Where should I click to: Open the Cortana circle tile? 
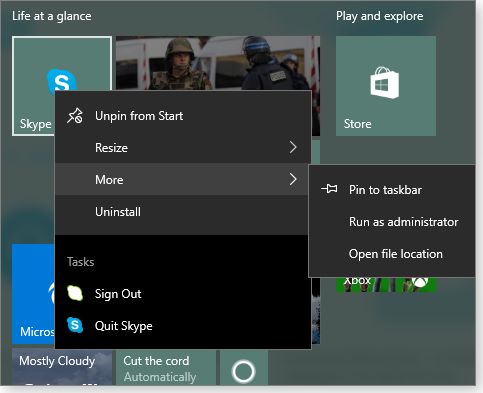point(244,367)
